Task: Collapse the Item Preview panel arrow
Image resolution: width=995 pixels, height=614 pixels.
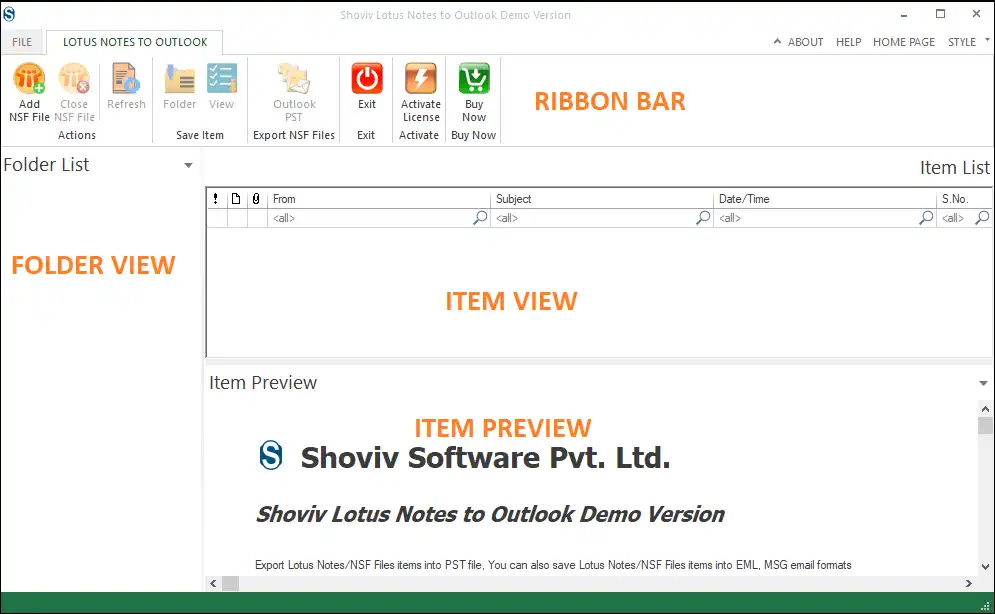Action: coord(982,383)
